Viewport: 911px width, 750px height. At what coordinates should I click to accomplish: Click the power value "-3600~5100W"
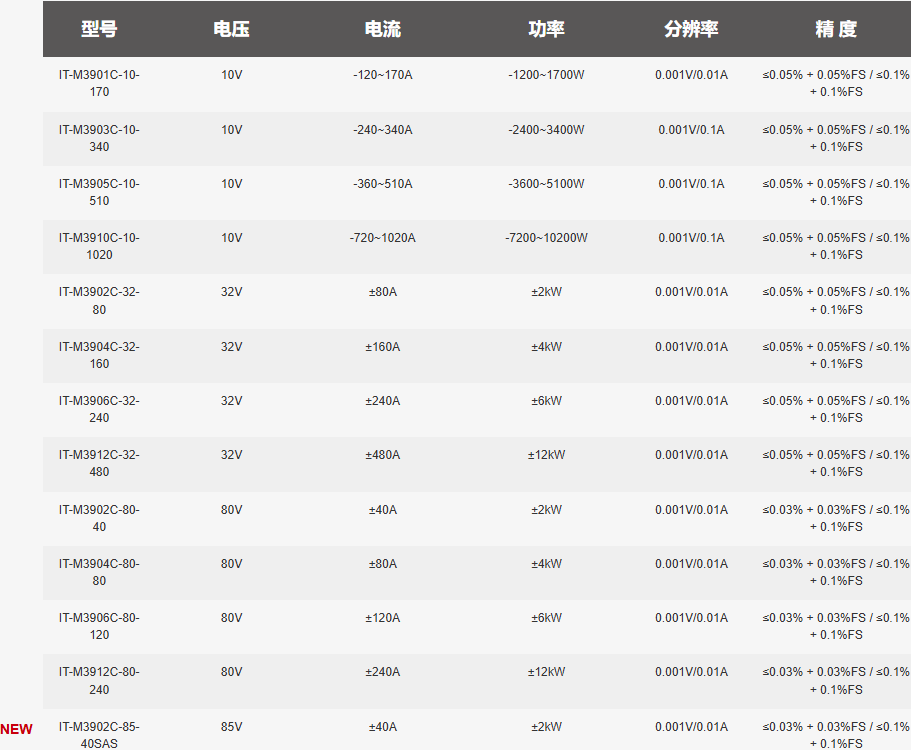[546, 184]
